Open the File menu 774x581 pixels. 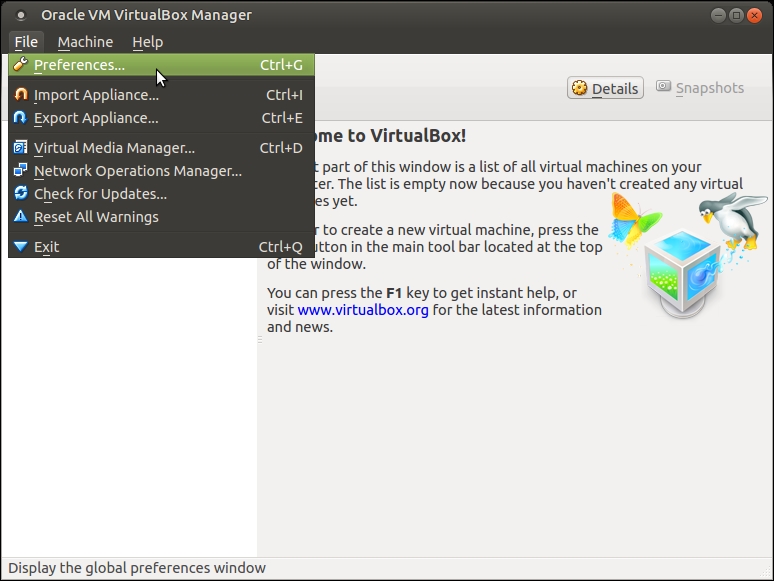[26, 42]
